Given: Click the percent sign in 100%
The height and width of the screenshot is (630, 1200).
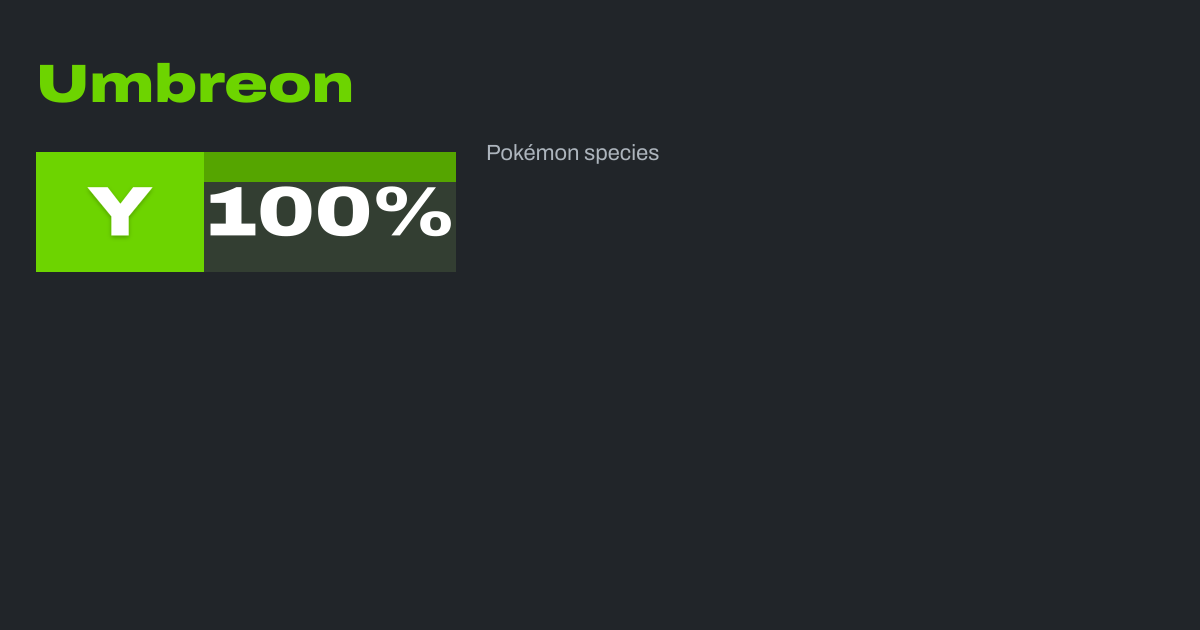Looking at the screenshot, I should click(x=420, y=212).
